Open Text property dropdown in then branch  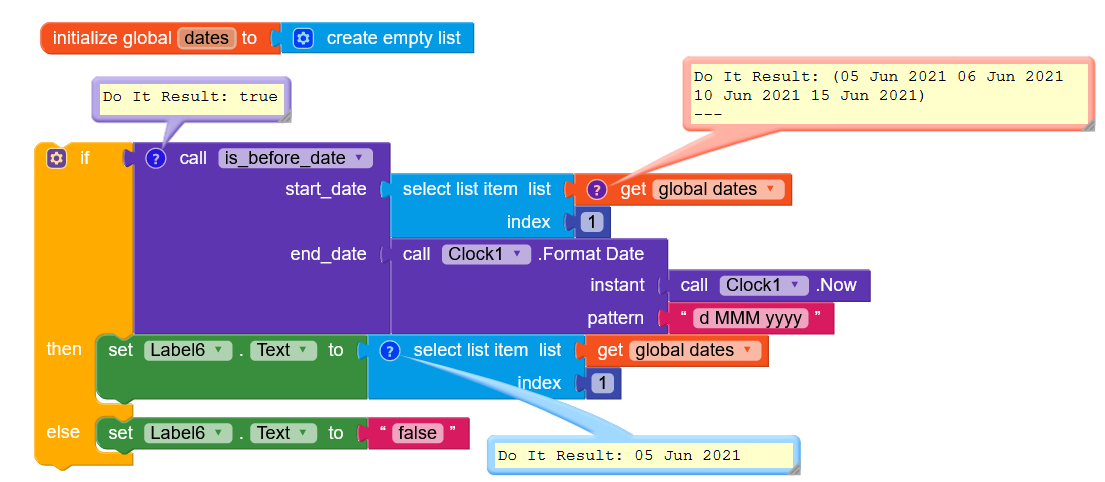[x=283, y=350]
